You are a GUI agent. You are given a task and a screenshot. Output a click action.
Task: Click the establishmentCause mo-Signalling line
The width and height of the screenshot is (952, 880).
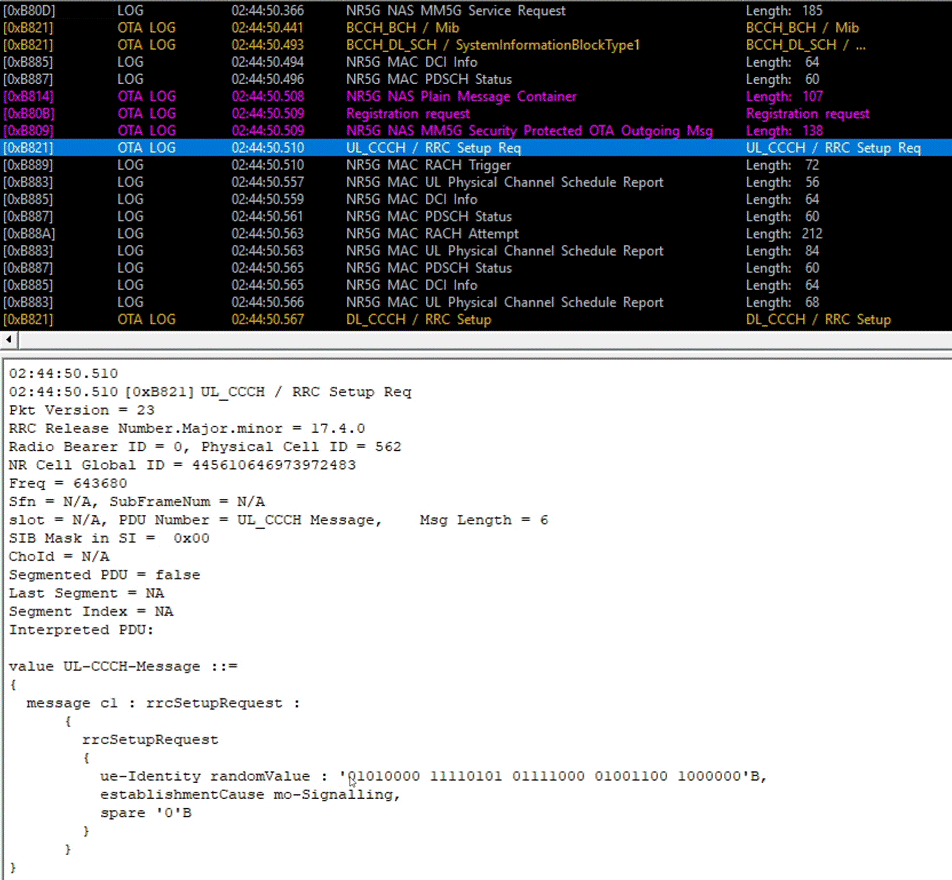pos(250,794)
